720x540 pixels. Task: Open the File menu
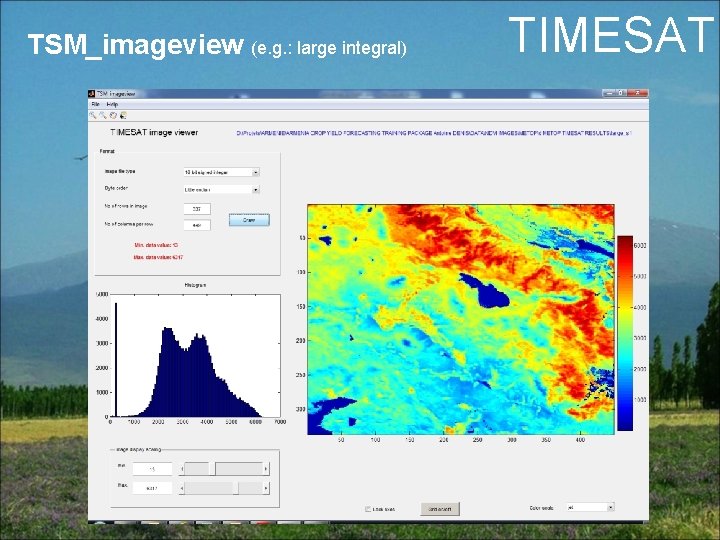click(95, 104)
